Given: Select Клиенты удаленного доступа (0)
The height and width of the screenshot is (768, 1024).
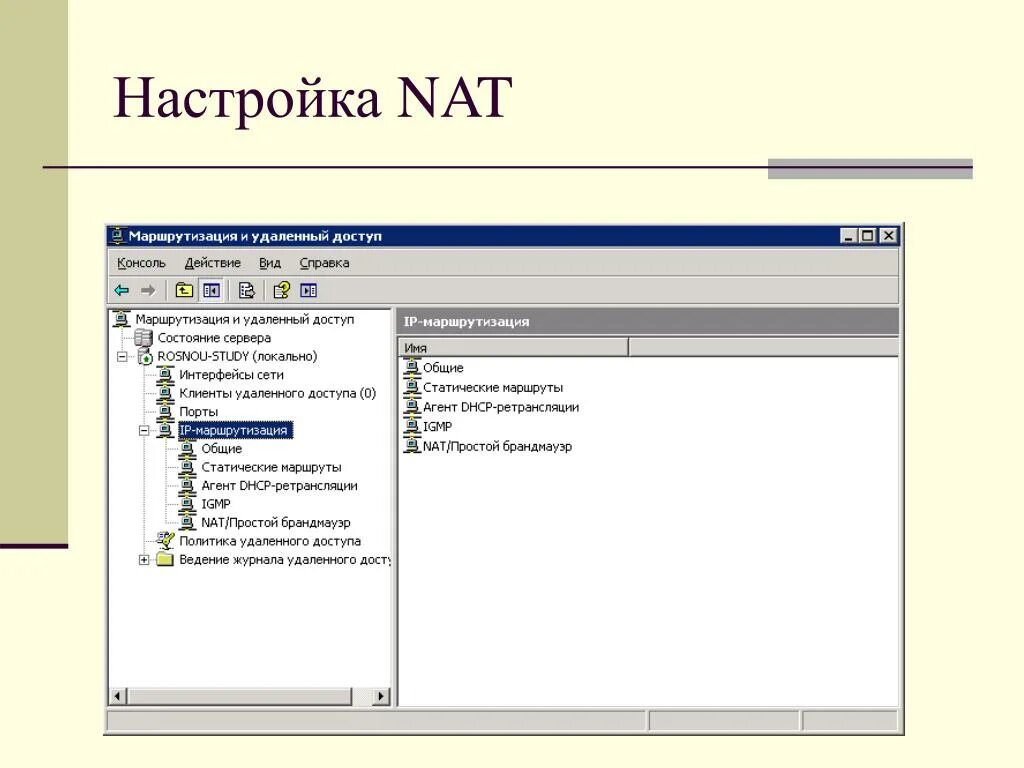Looking at the screenshot, I should tap(278, 392).
